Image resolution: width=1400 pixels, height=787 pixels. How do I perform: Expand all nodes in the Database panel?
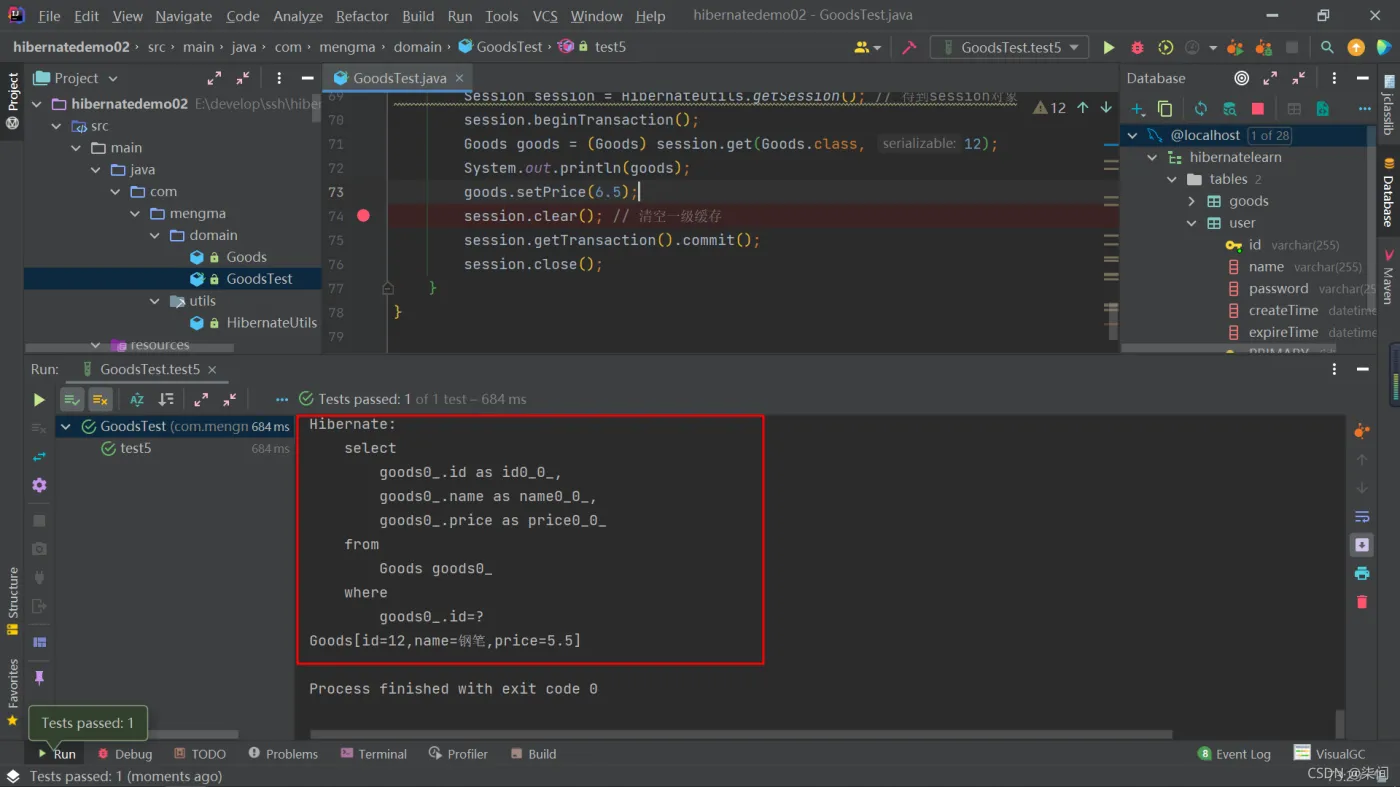1270,78
